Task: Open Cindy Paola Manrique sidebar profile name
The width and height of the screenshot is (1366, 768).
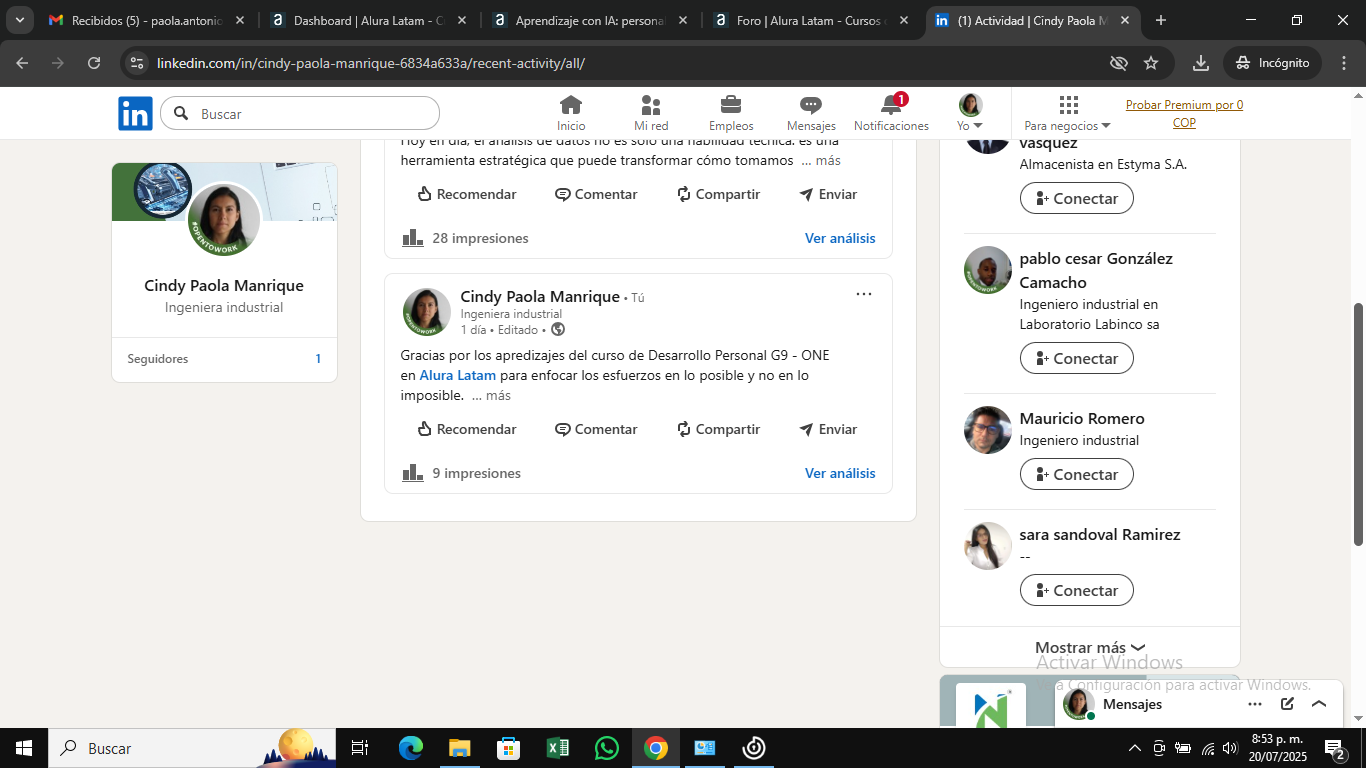Action: (x=224, y=285)
